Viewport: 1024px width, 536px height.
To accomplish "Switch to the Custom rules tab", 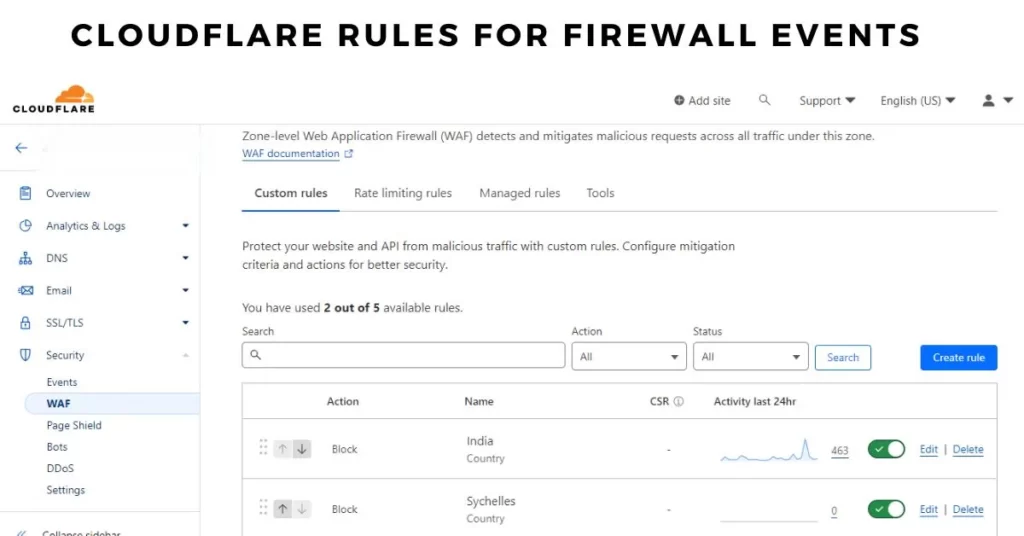I will tap(291, 193).
